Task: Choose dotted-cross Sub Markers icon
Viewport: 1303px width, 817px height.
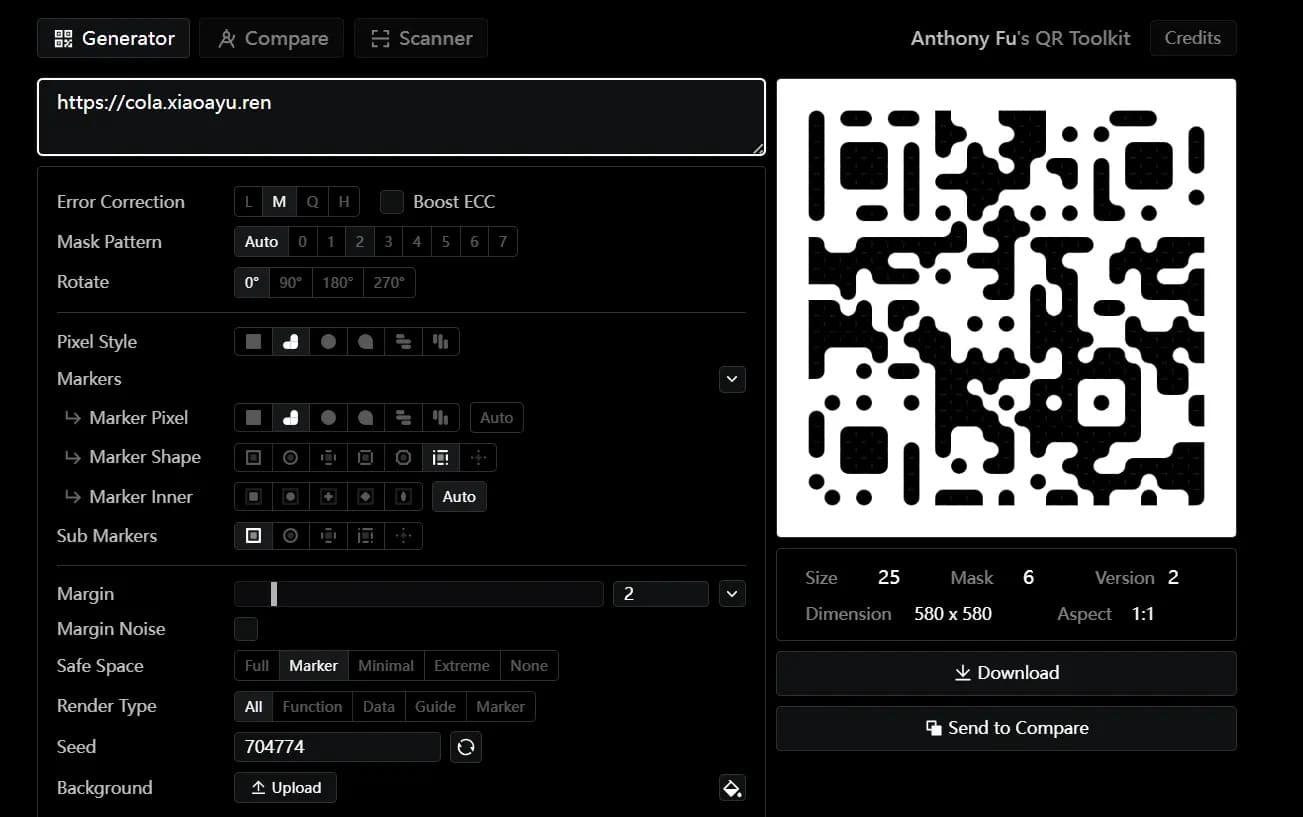Action: 403,536
